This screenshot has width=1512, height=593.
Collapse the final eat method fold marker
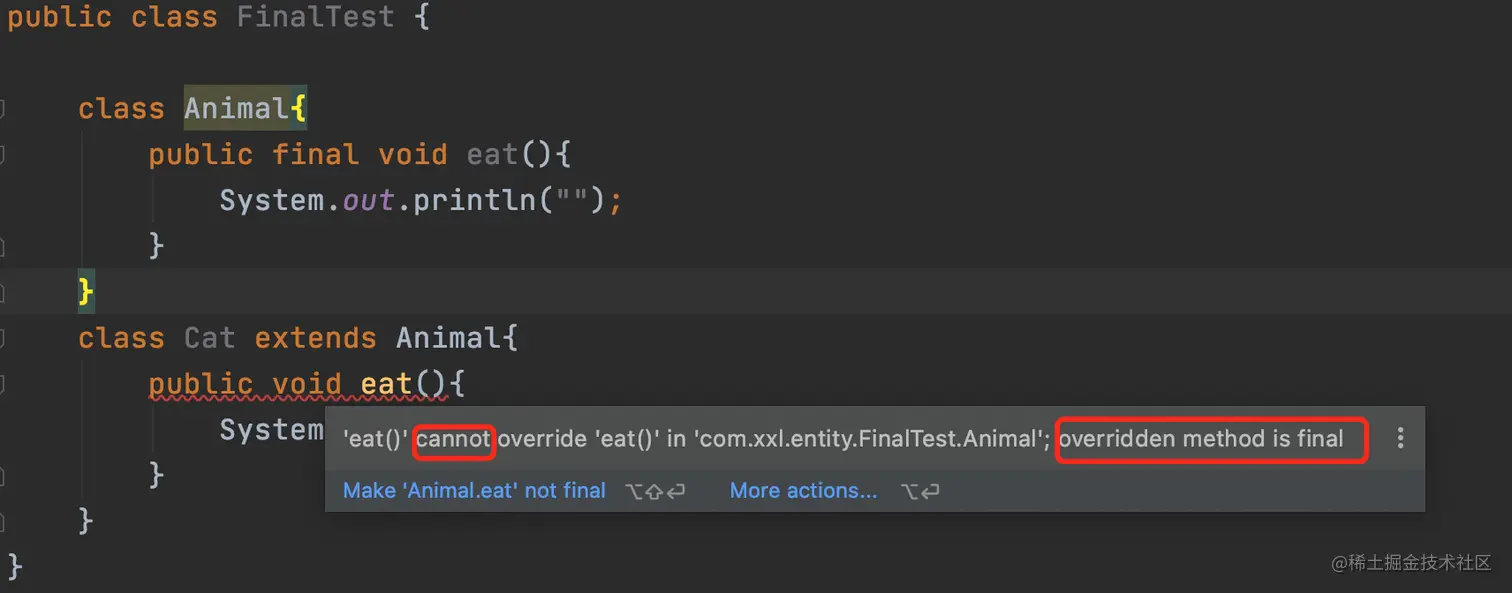3,154
